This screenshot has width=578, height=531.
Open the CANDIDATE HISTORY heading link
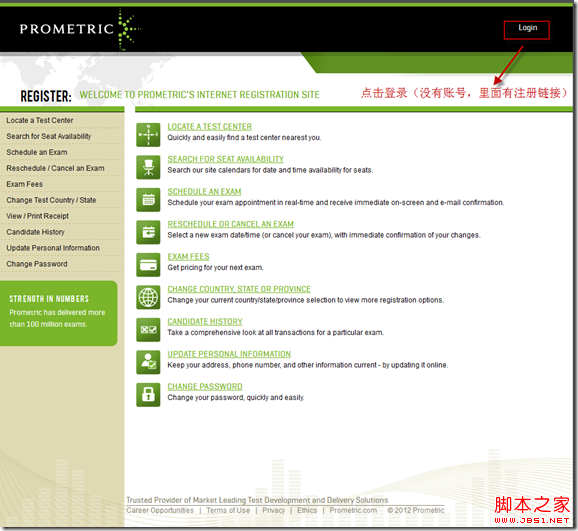coord(205,321)
